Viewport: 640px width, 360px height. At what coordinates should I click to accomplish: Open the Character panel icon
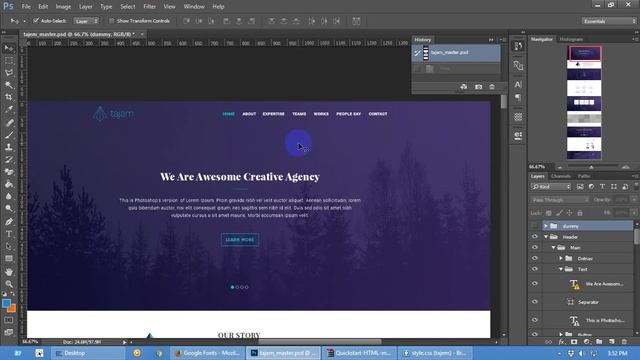[518, 84]
